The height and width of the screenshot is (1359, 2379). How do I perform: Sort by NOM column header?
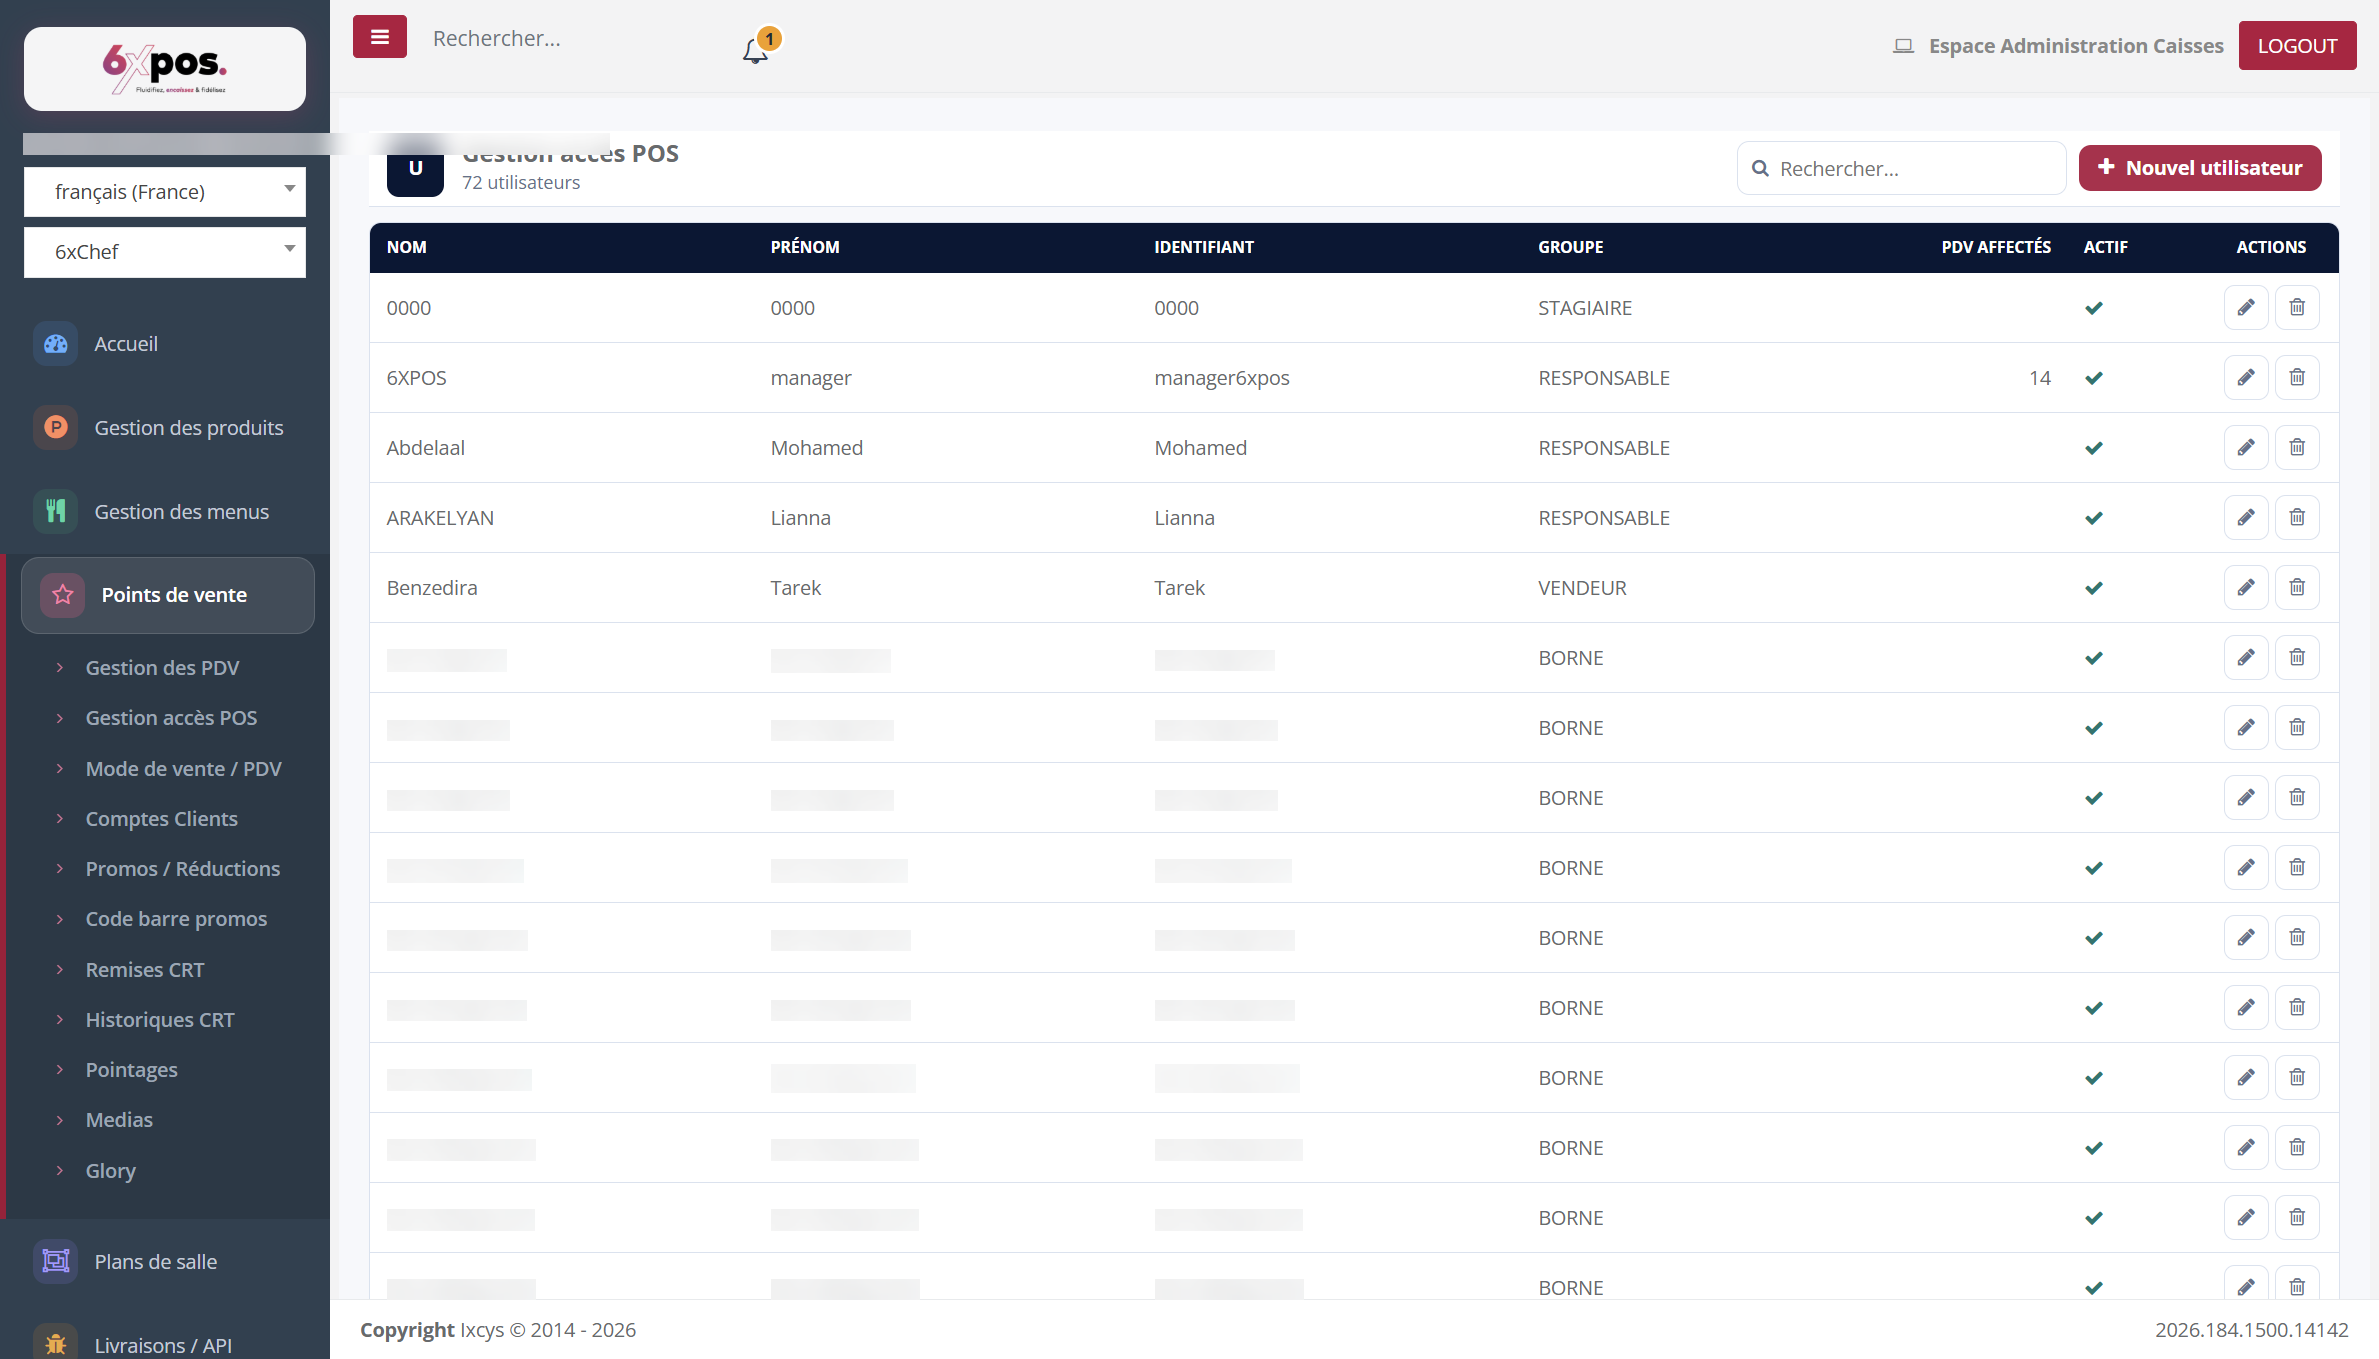pyautogui.click(x=407, y=247)
